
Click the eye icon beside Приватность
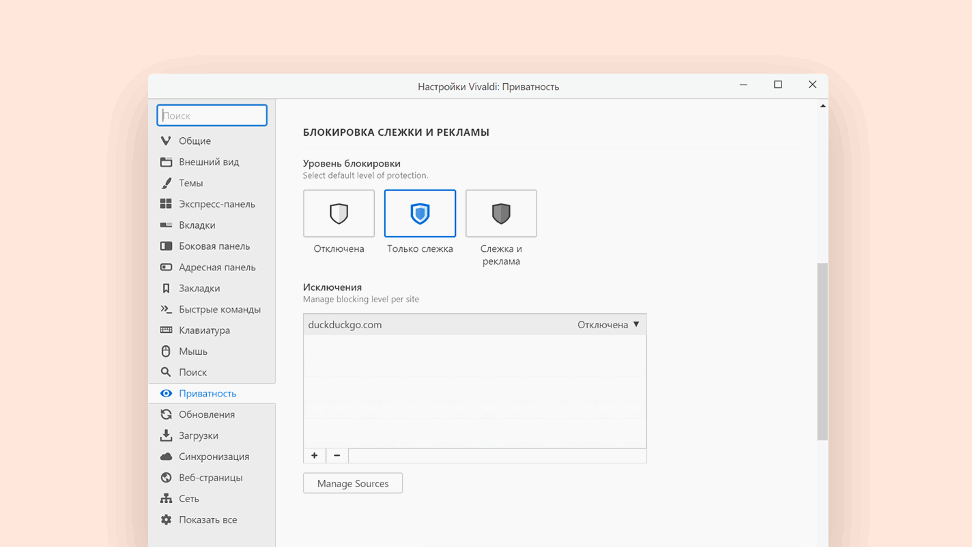coord(166,393)
